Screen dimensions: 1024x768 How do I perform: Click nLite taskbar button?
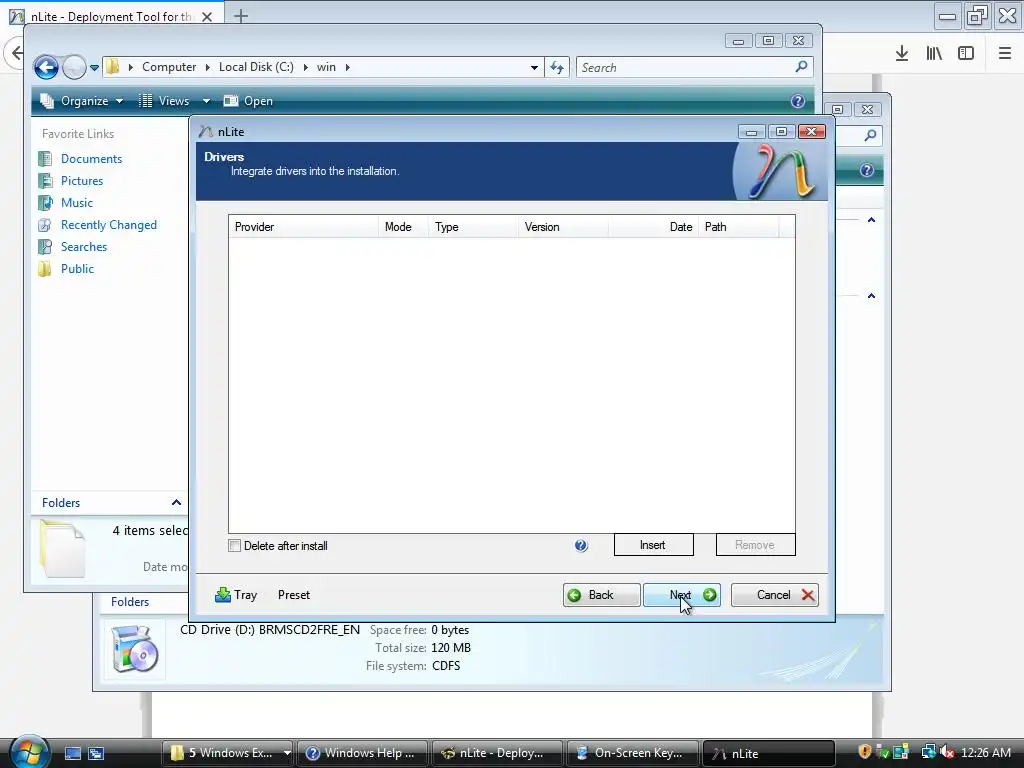[768, 753]
